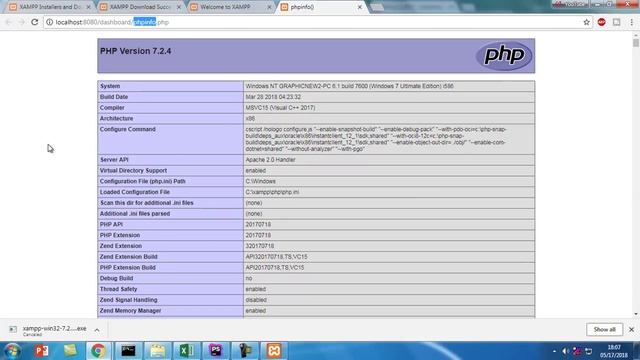The height and width of the screenshot is (360, 640).
Task: Switch to Welcome to XAMPP tab
Action: (231, 7)
